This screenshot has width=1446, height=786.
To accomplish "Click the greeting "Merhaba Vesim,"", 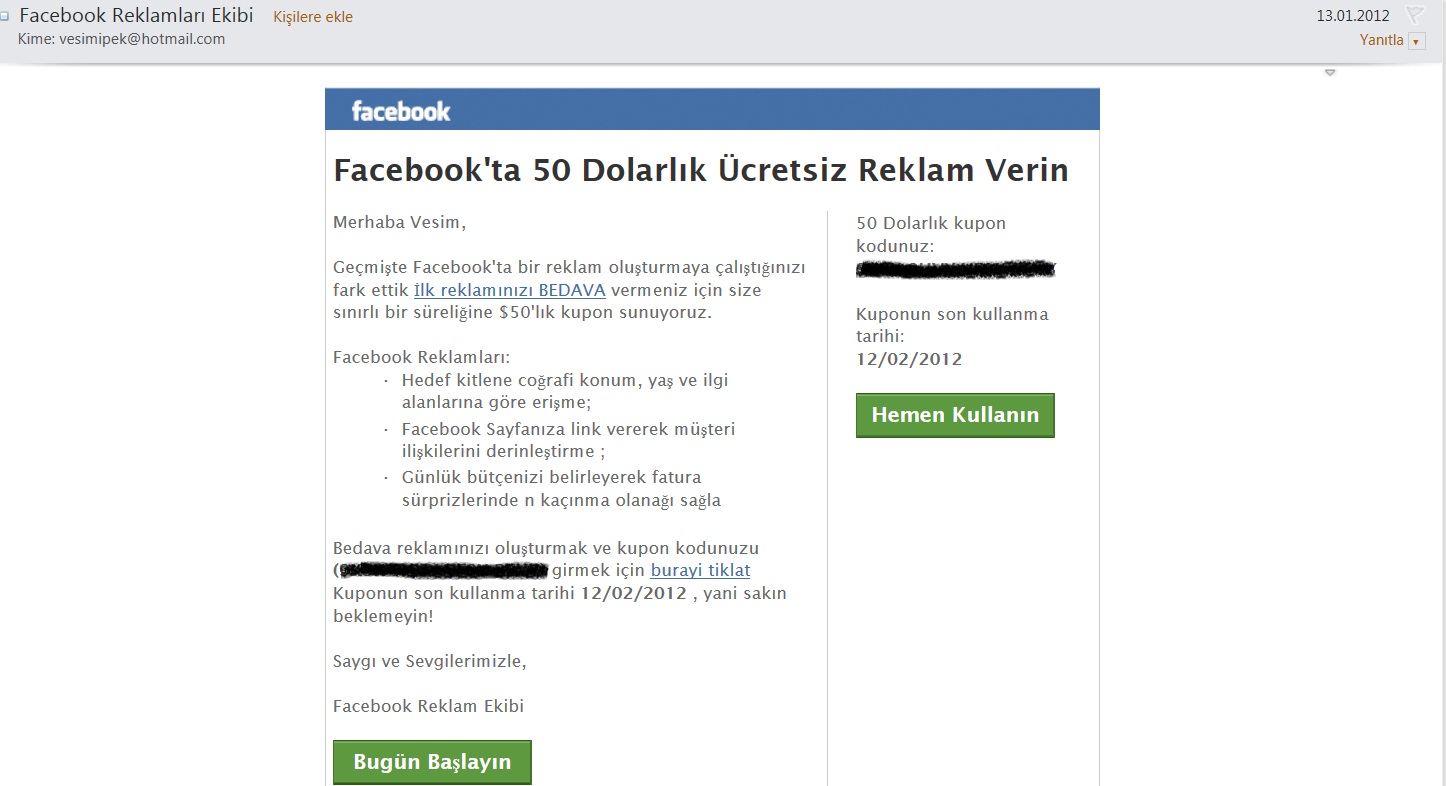I will (x=399, y=223).
